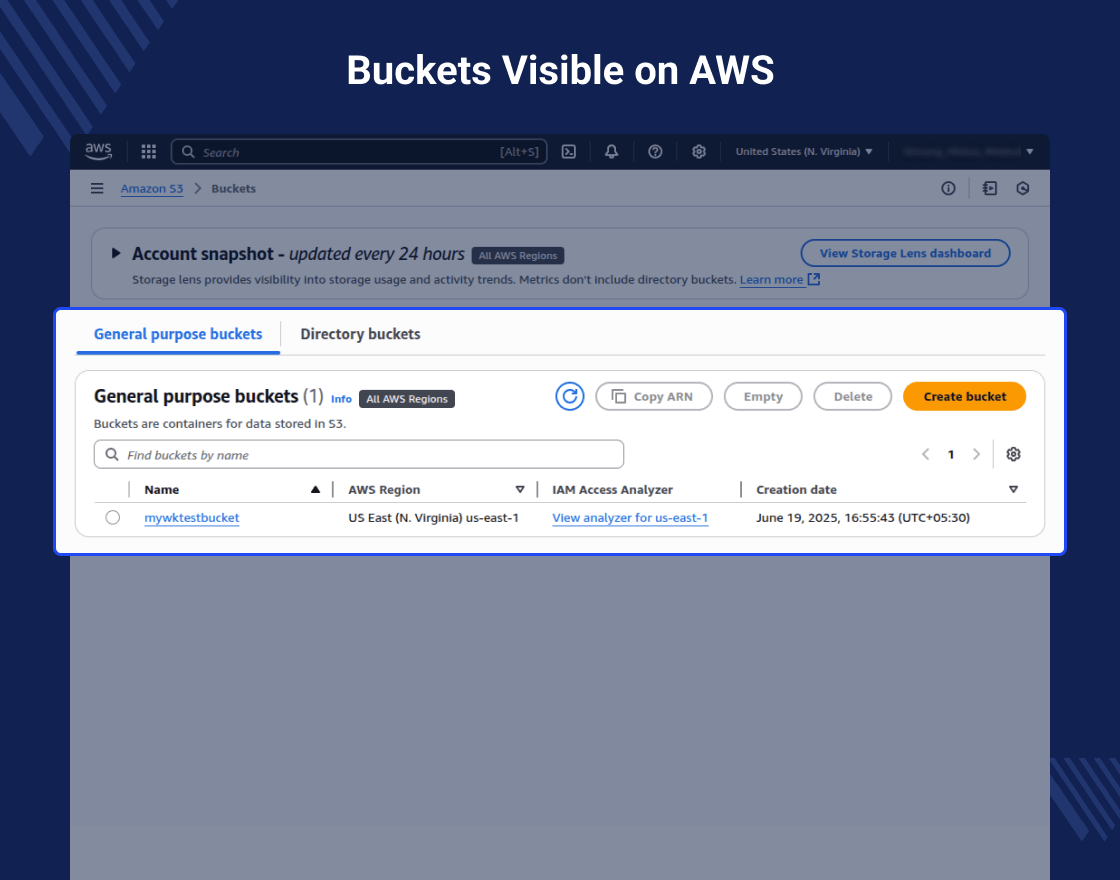
Task: Focus the top Search field
Action: [359, 151]
